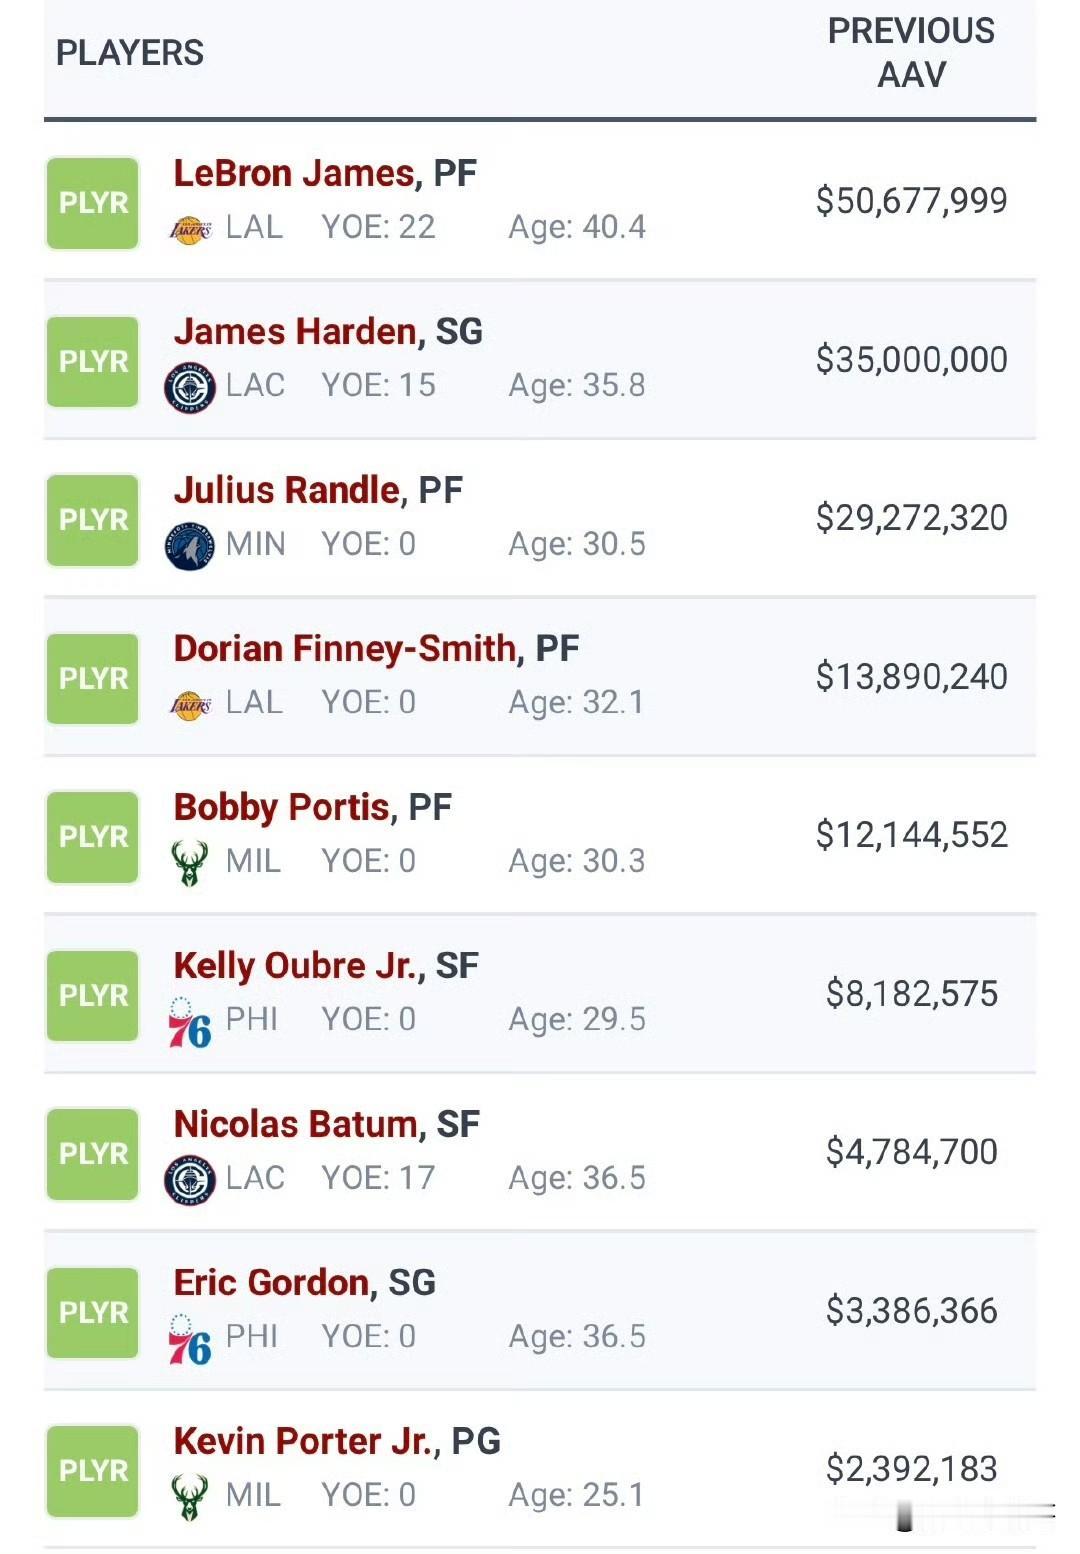Open the Bobby Portis player link

282,806
